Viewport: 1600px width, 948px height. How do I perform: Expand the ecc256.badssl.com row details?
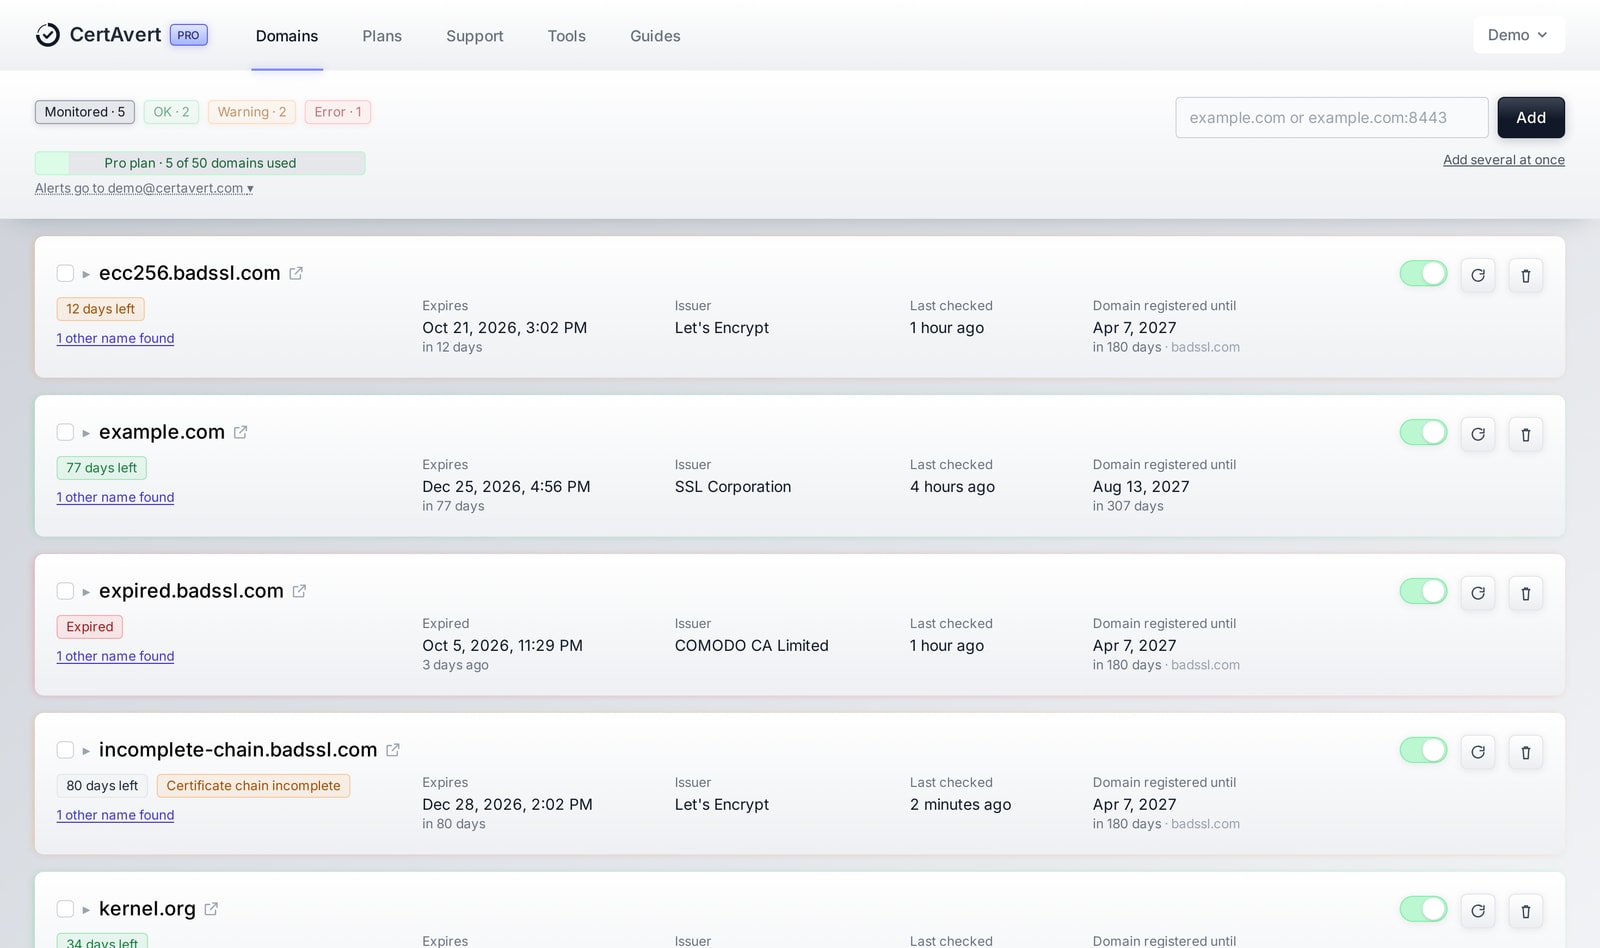86,274
